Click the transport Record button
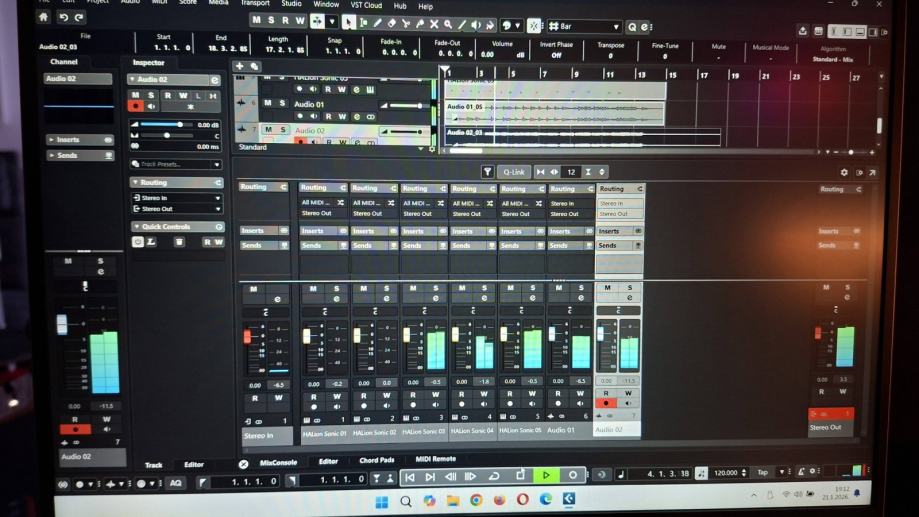 573,475
